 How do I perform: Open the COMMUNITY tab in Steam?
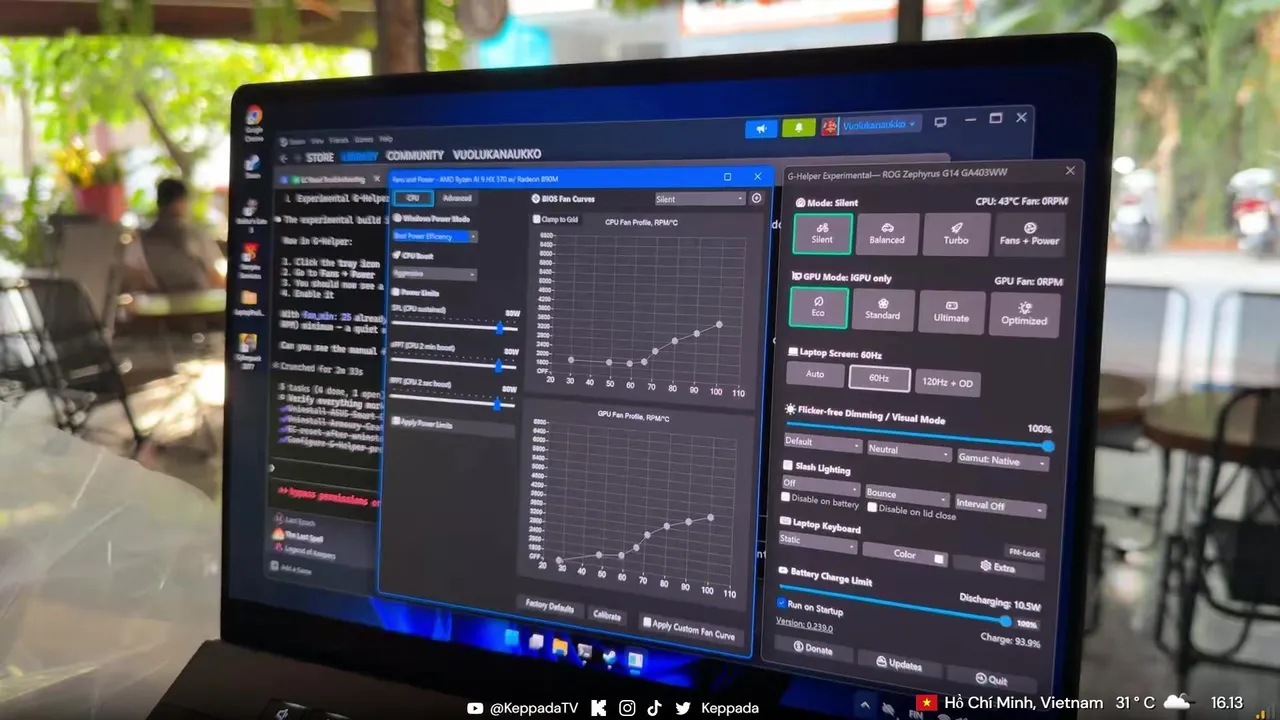click(x=415, y=156)
